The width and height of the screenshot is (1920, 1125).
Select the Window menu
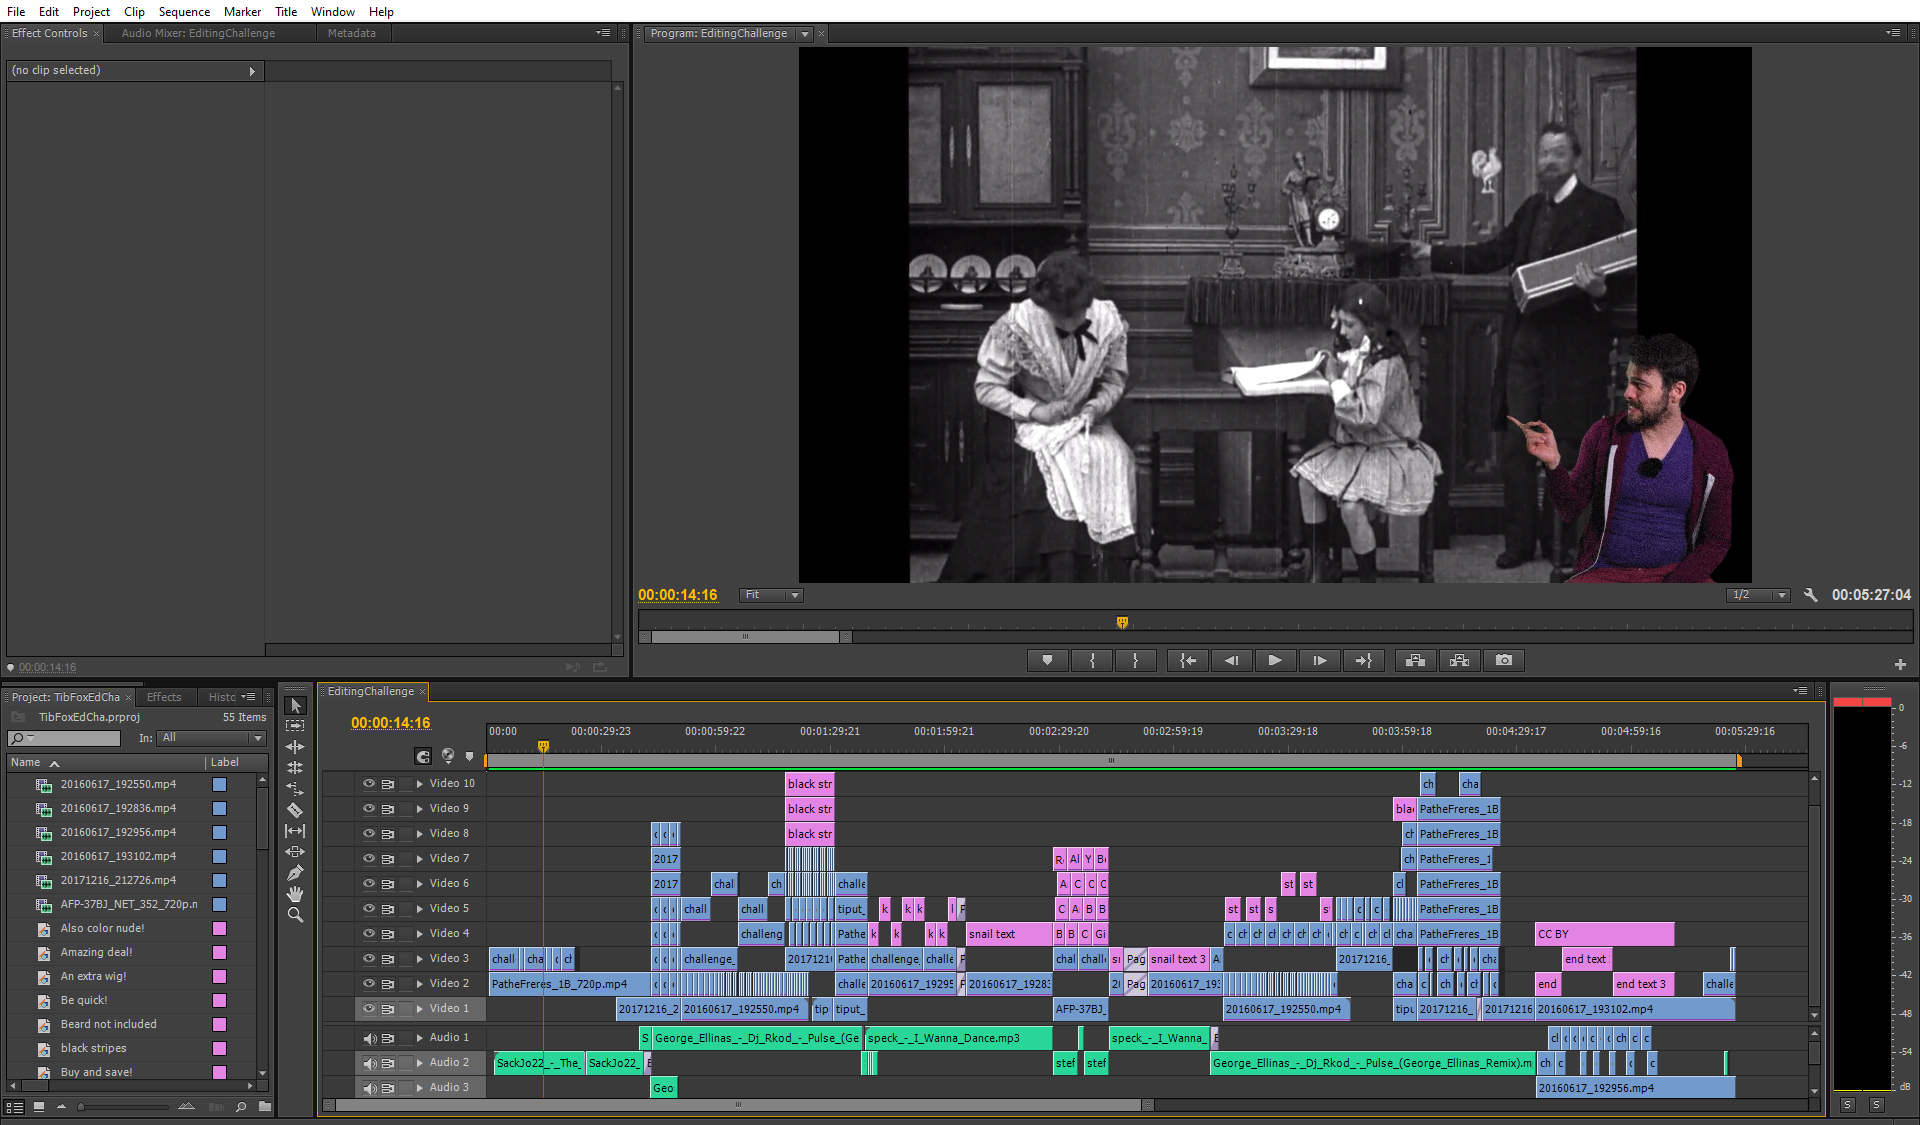[333, 12]
